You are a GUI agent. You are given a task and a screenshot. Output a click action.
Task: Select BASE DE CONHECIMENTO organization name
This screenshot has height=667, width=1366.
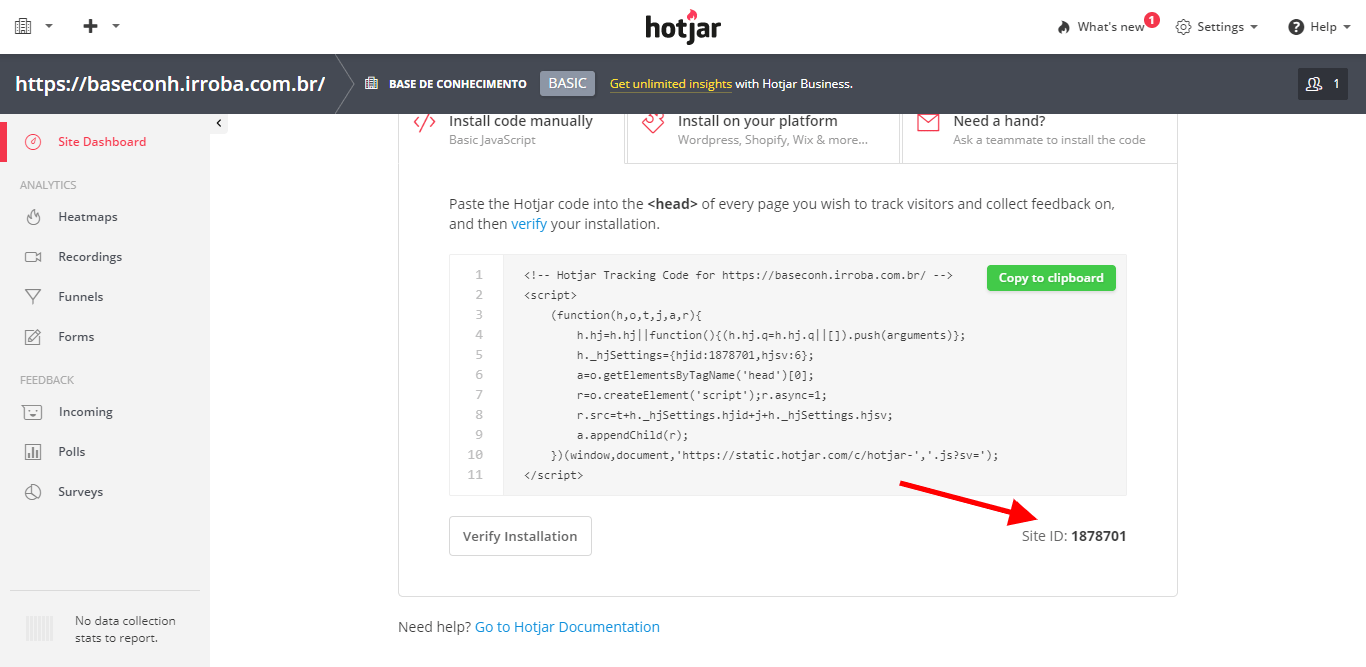tap(457, 84)
